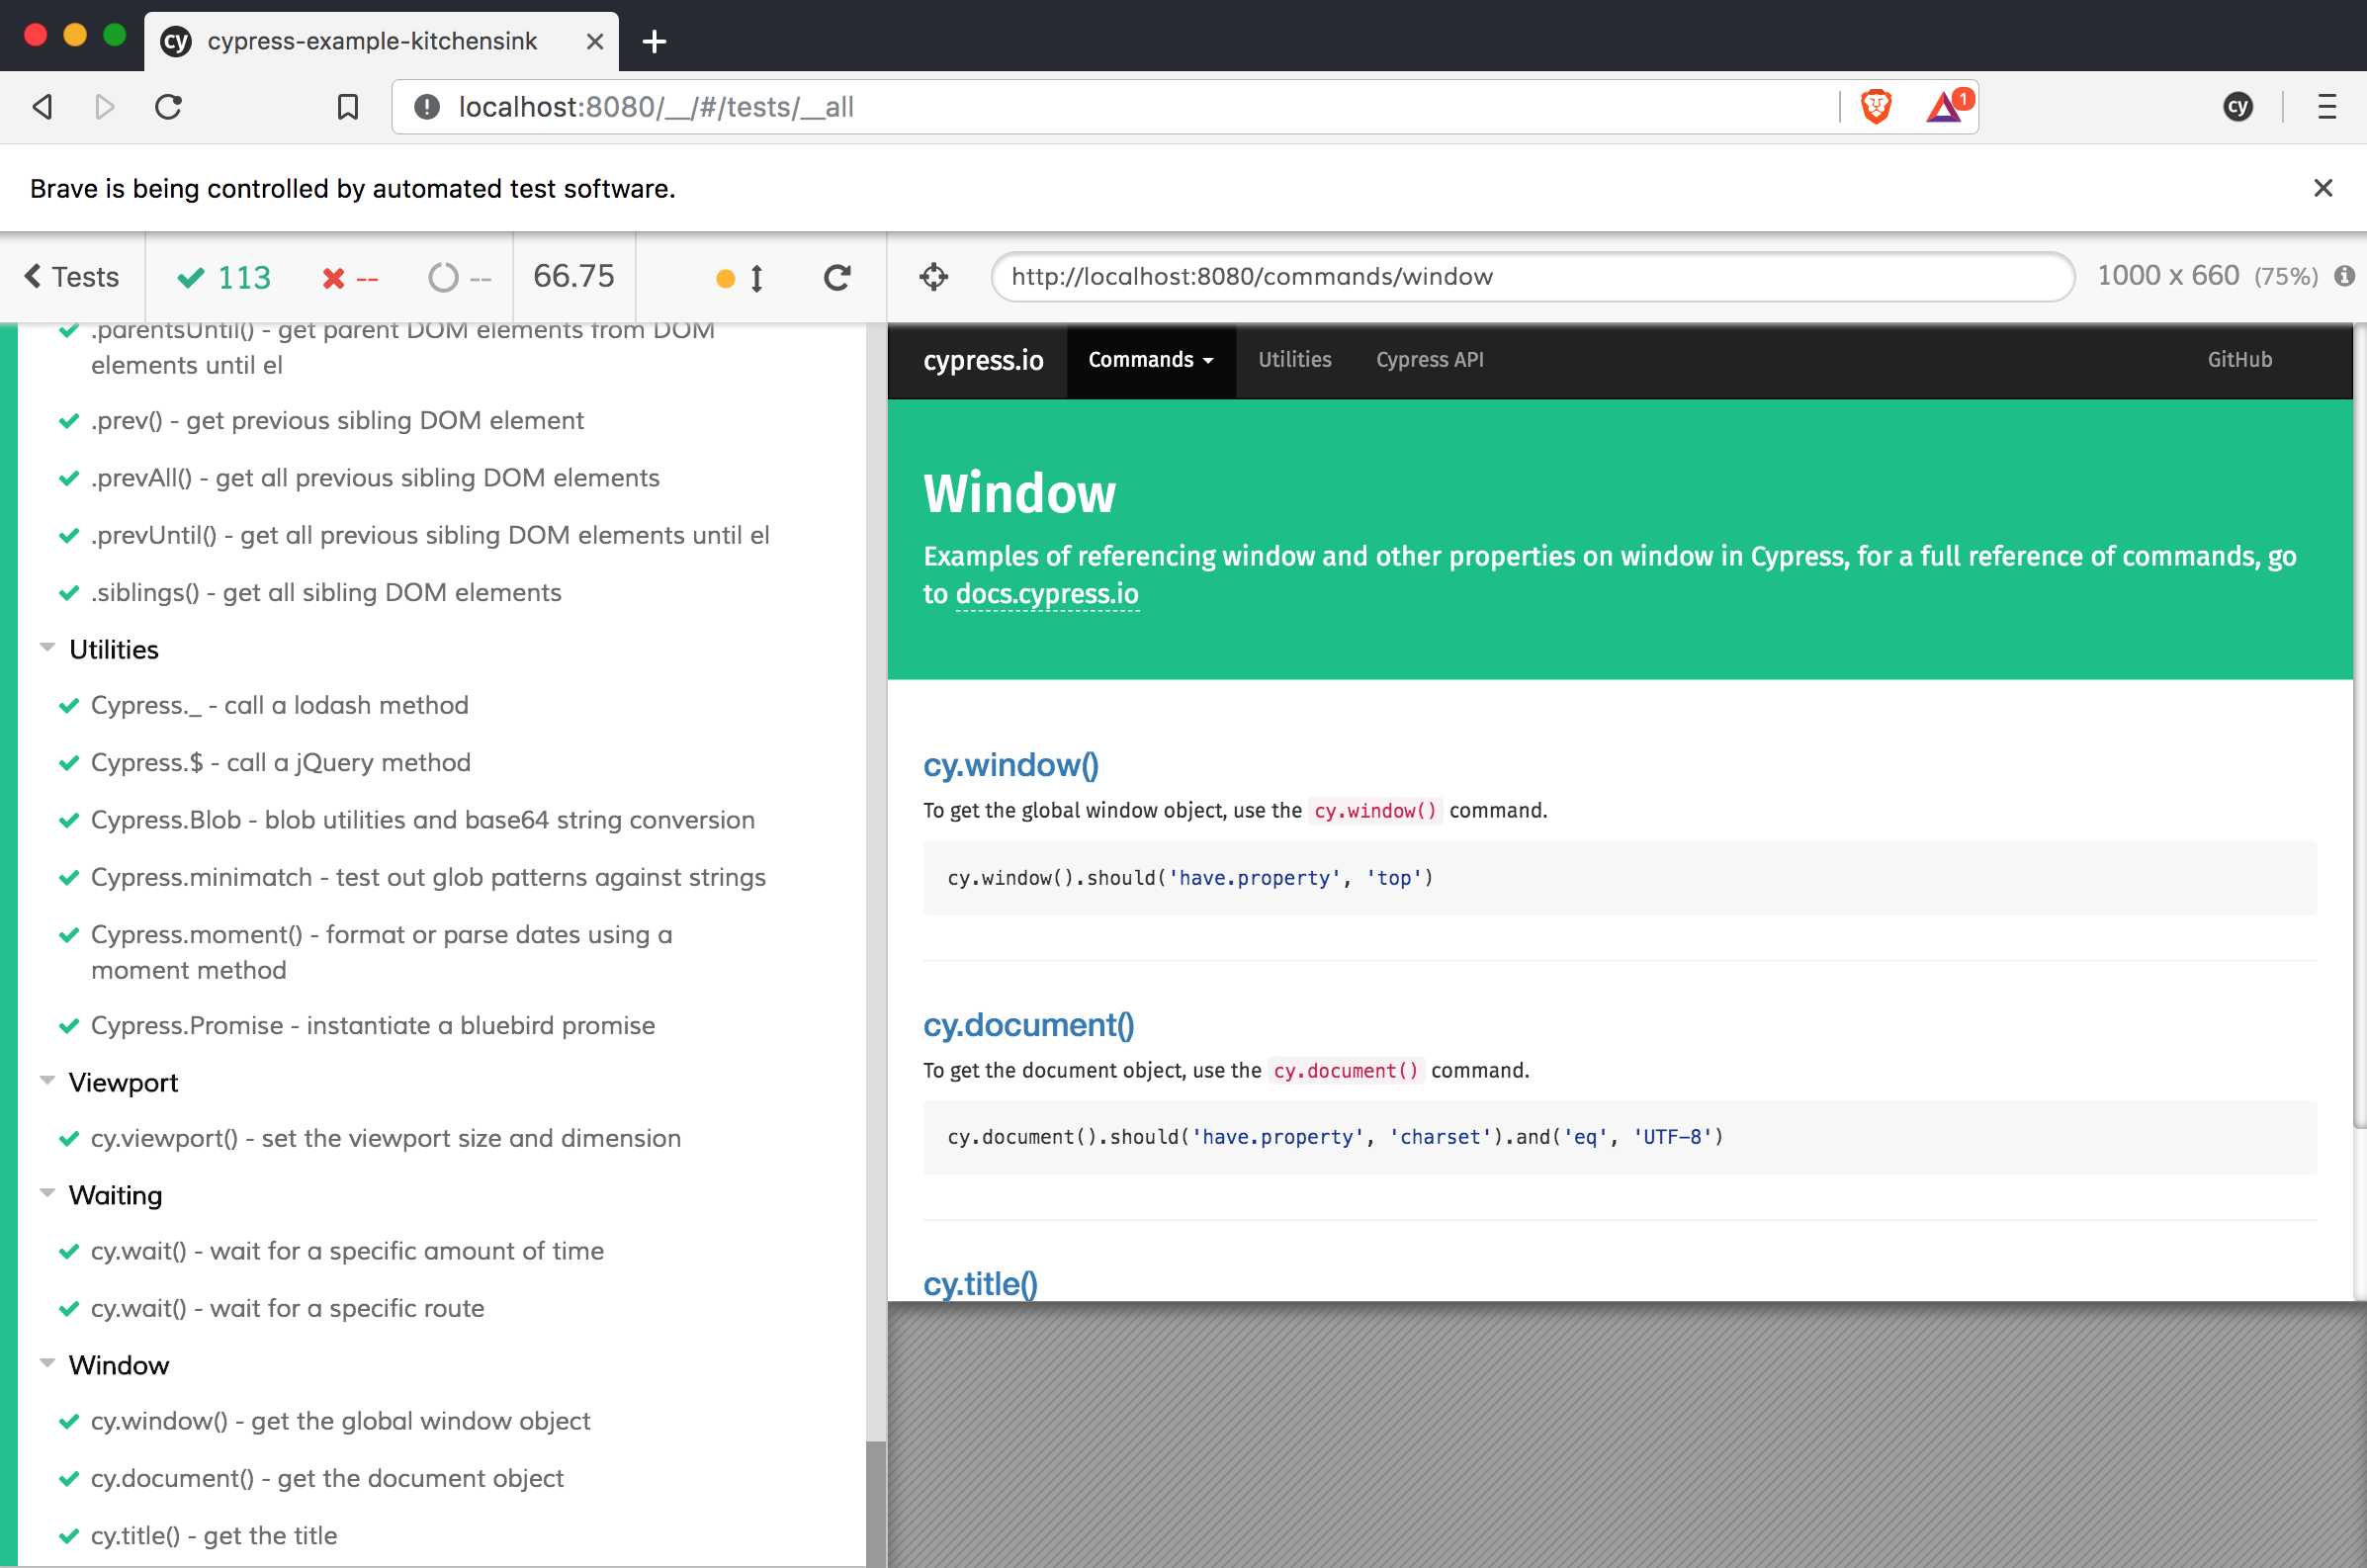Click the test list scrollbar thumb
The width and height of the screenshot is (2367, 1568).
[876, 1503]
